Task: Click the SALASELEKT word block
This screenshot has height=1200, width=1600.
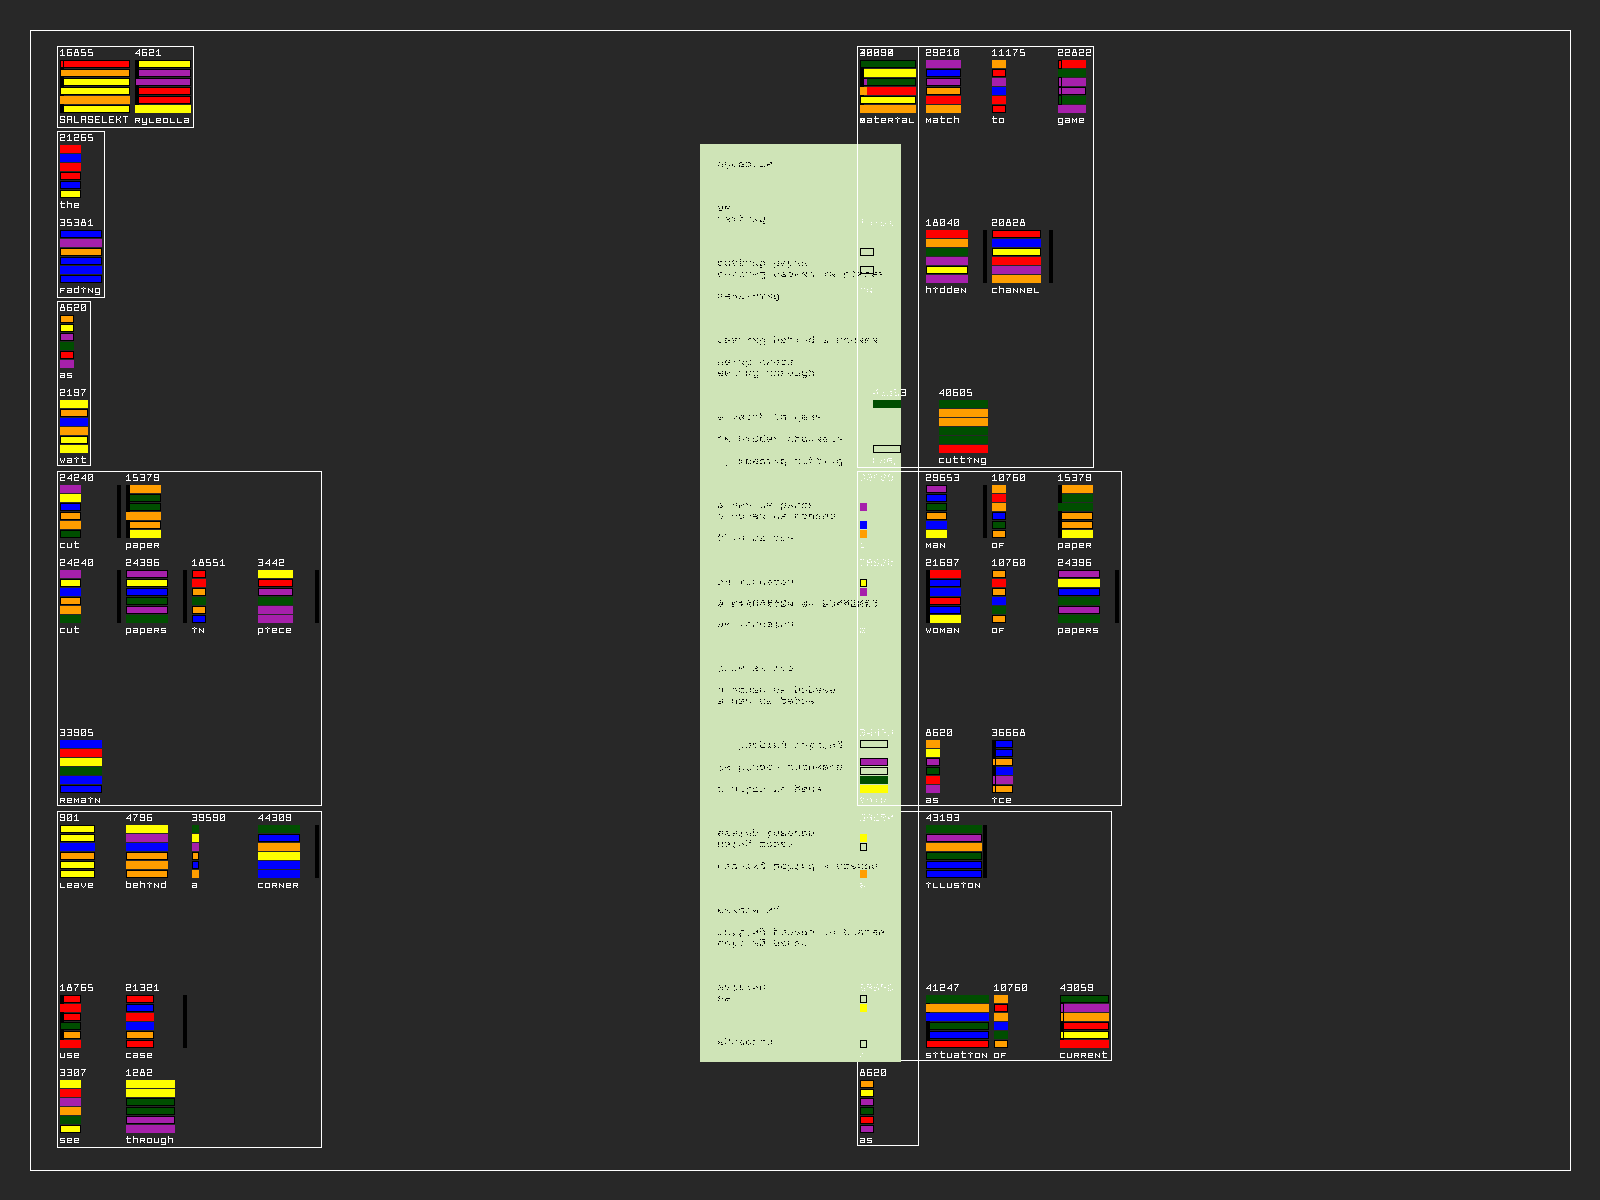Action: pyautogui.click(x=95, y=86)
